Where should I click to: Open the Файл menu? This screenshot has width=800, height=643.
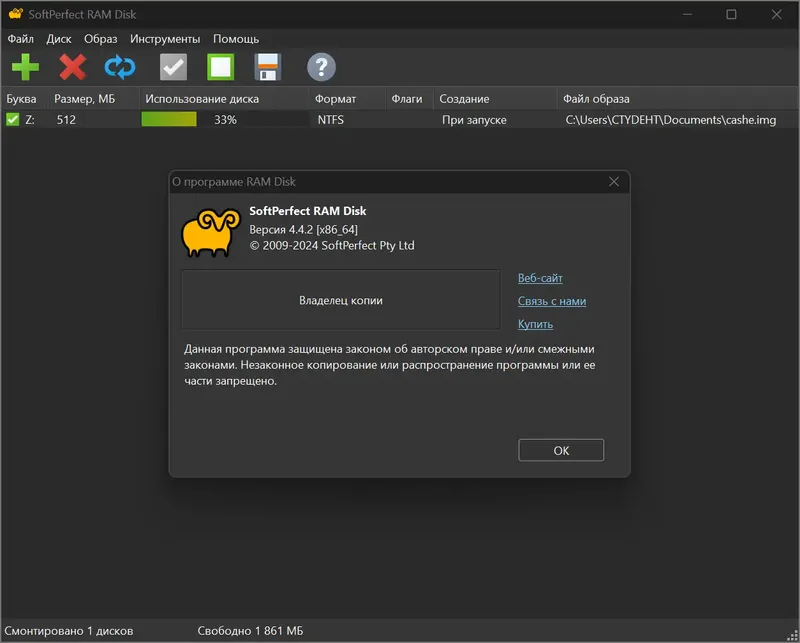coord(23,38)
